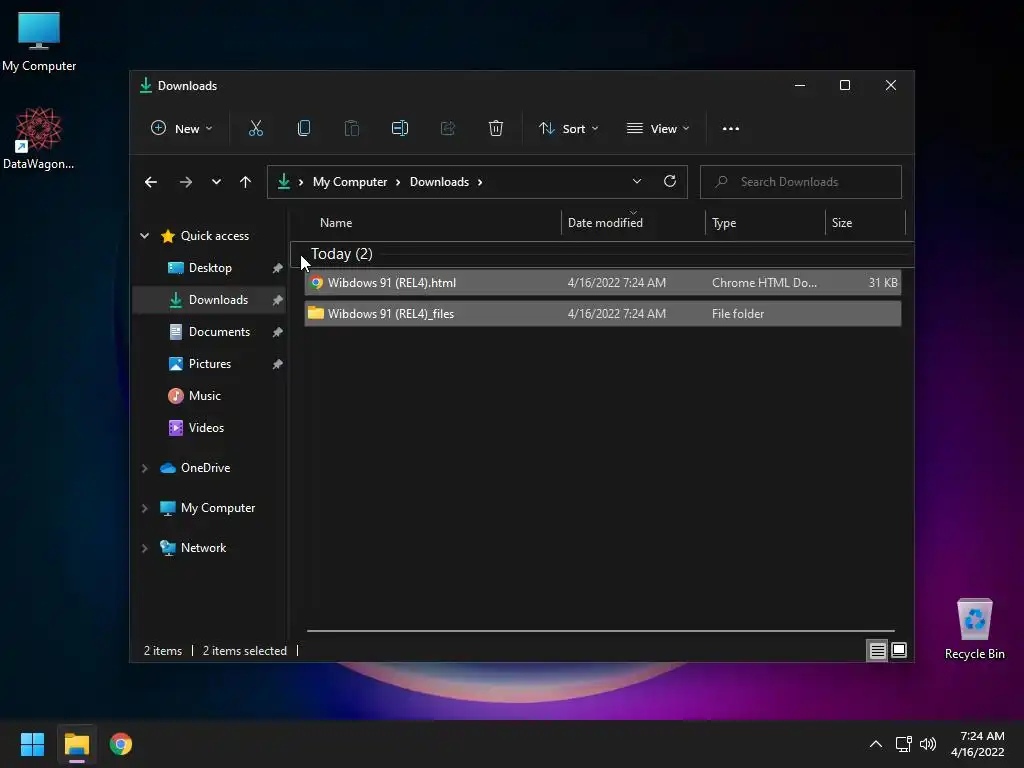Open the Sort options dropdown

568,129
